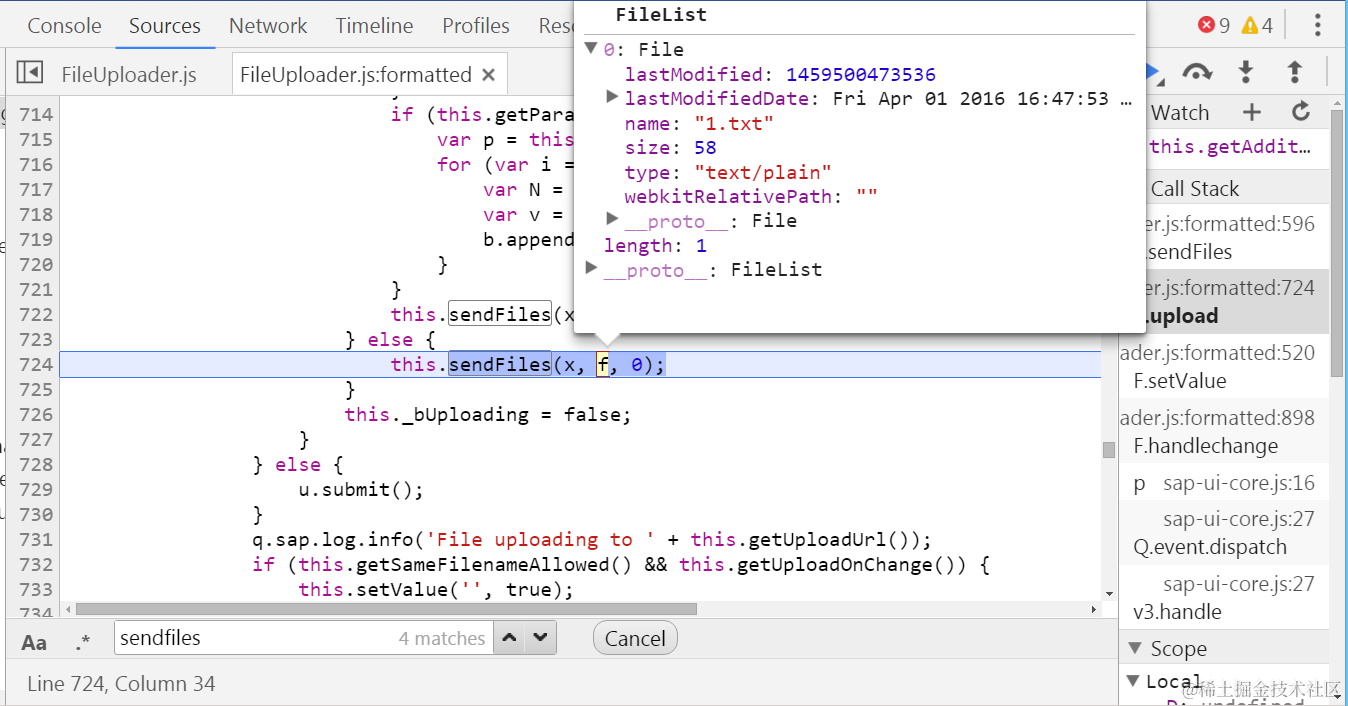Select the sendFiles call stack frame
Image resolution: width=1348 pixels, height=706 pixels.
click(1224, 238)
